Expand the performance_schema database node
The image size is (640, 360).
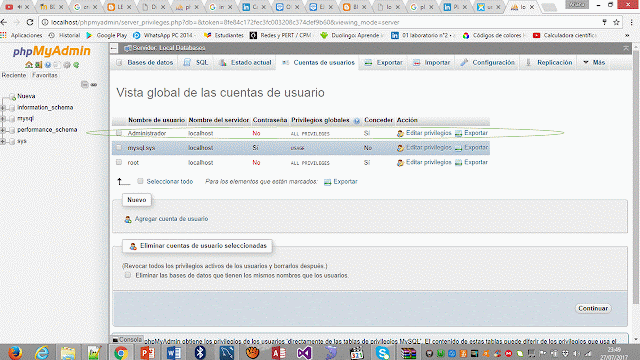click(3, 130)
